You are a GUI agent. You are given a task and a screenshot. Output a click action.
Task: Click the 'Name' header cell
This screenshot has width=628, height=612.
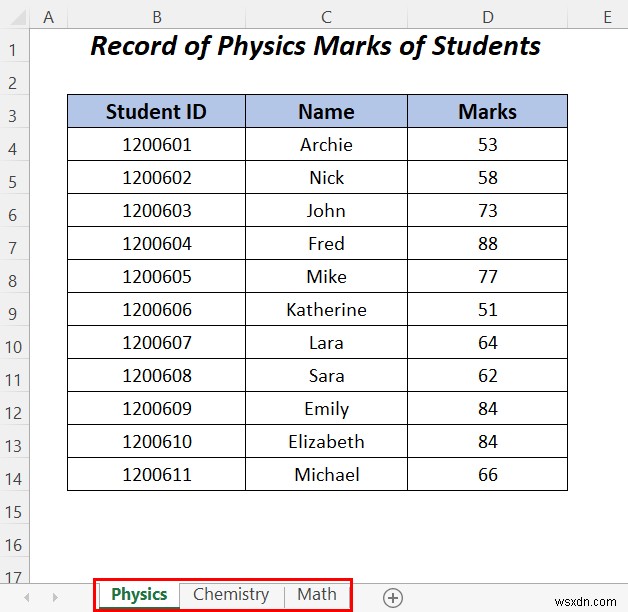(326, 111)
